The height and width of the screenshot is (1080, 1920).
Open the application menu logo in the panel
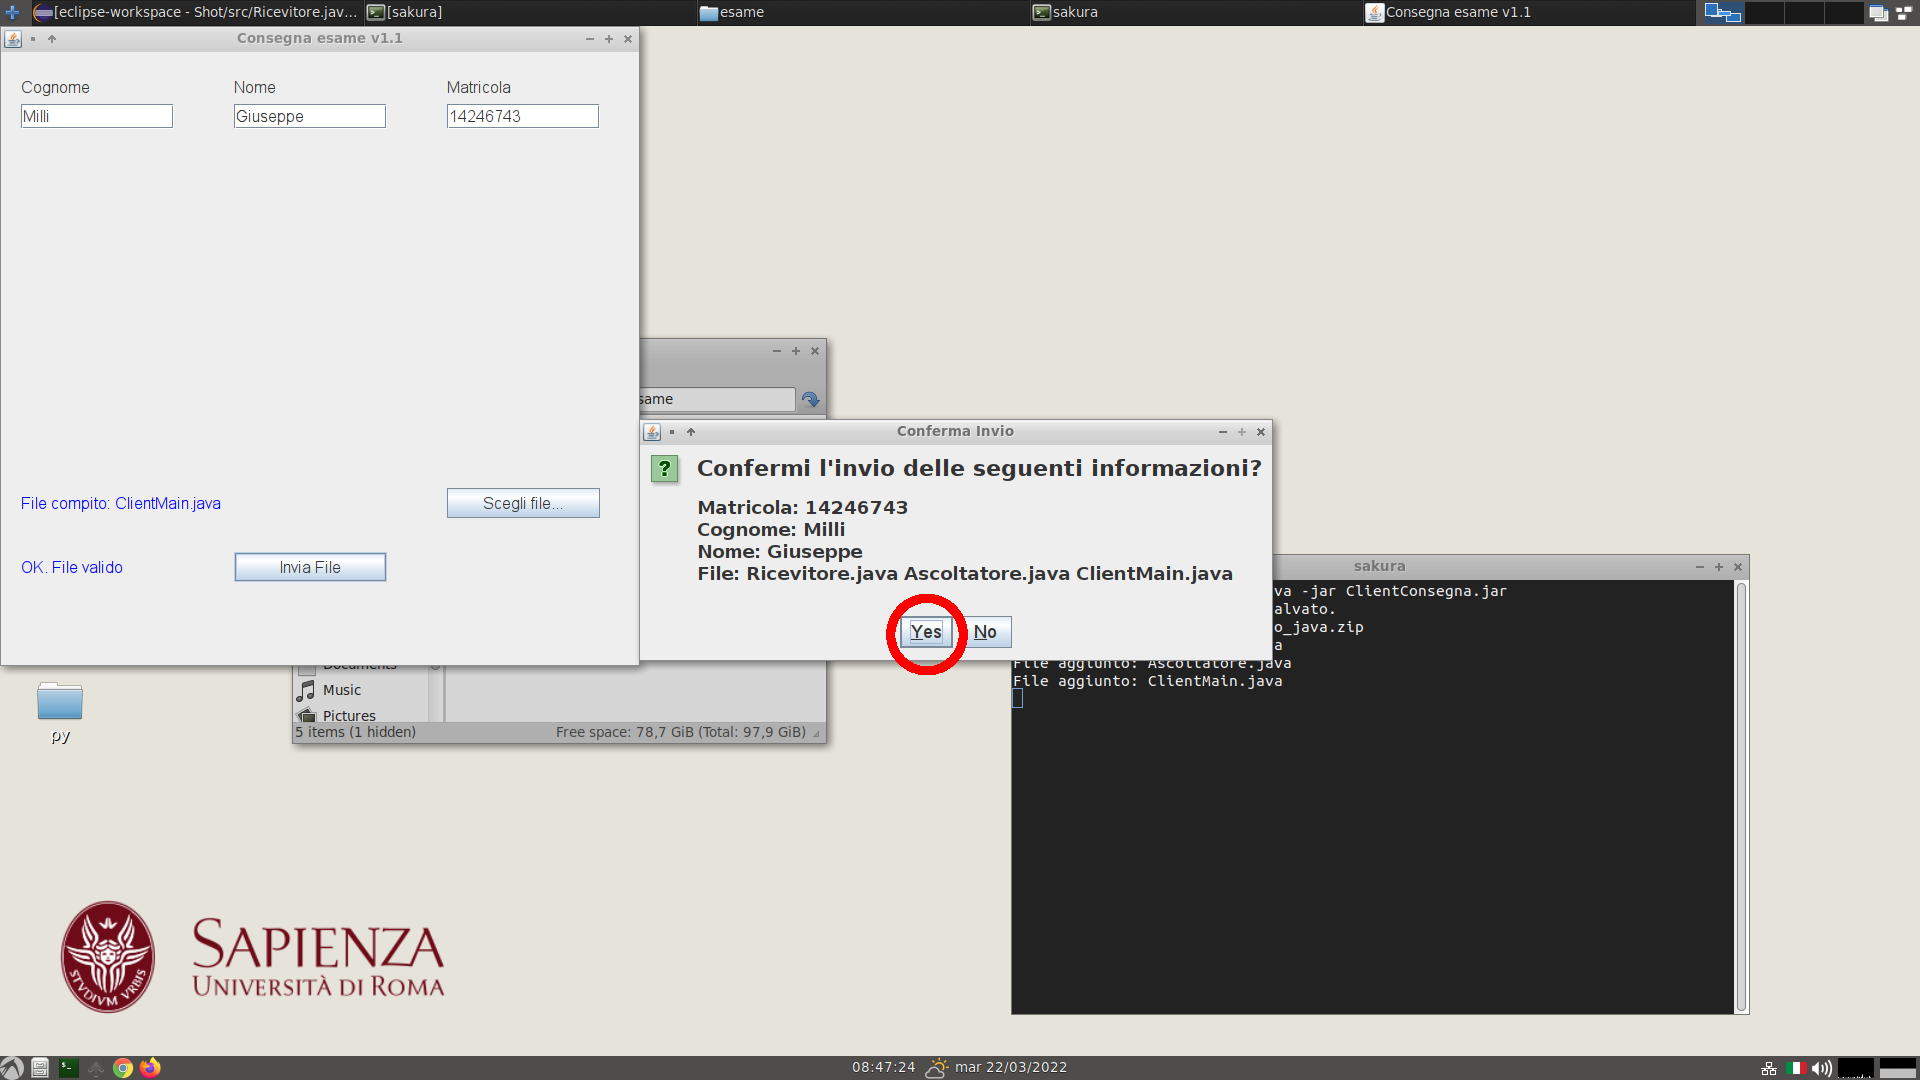pos(12,1068)
